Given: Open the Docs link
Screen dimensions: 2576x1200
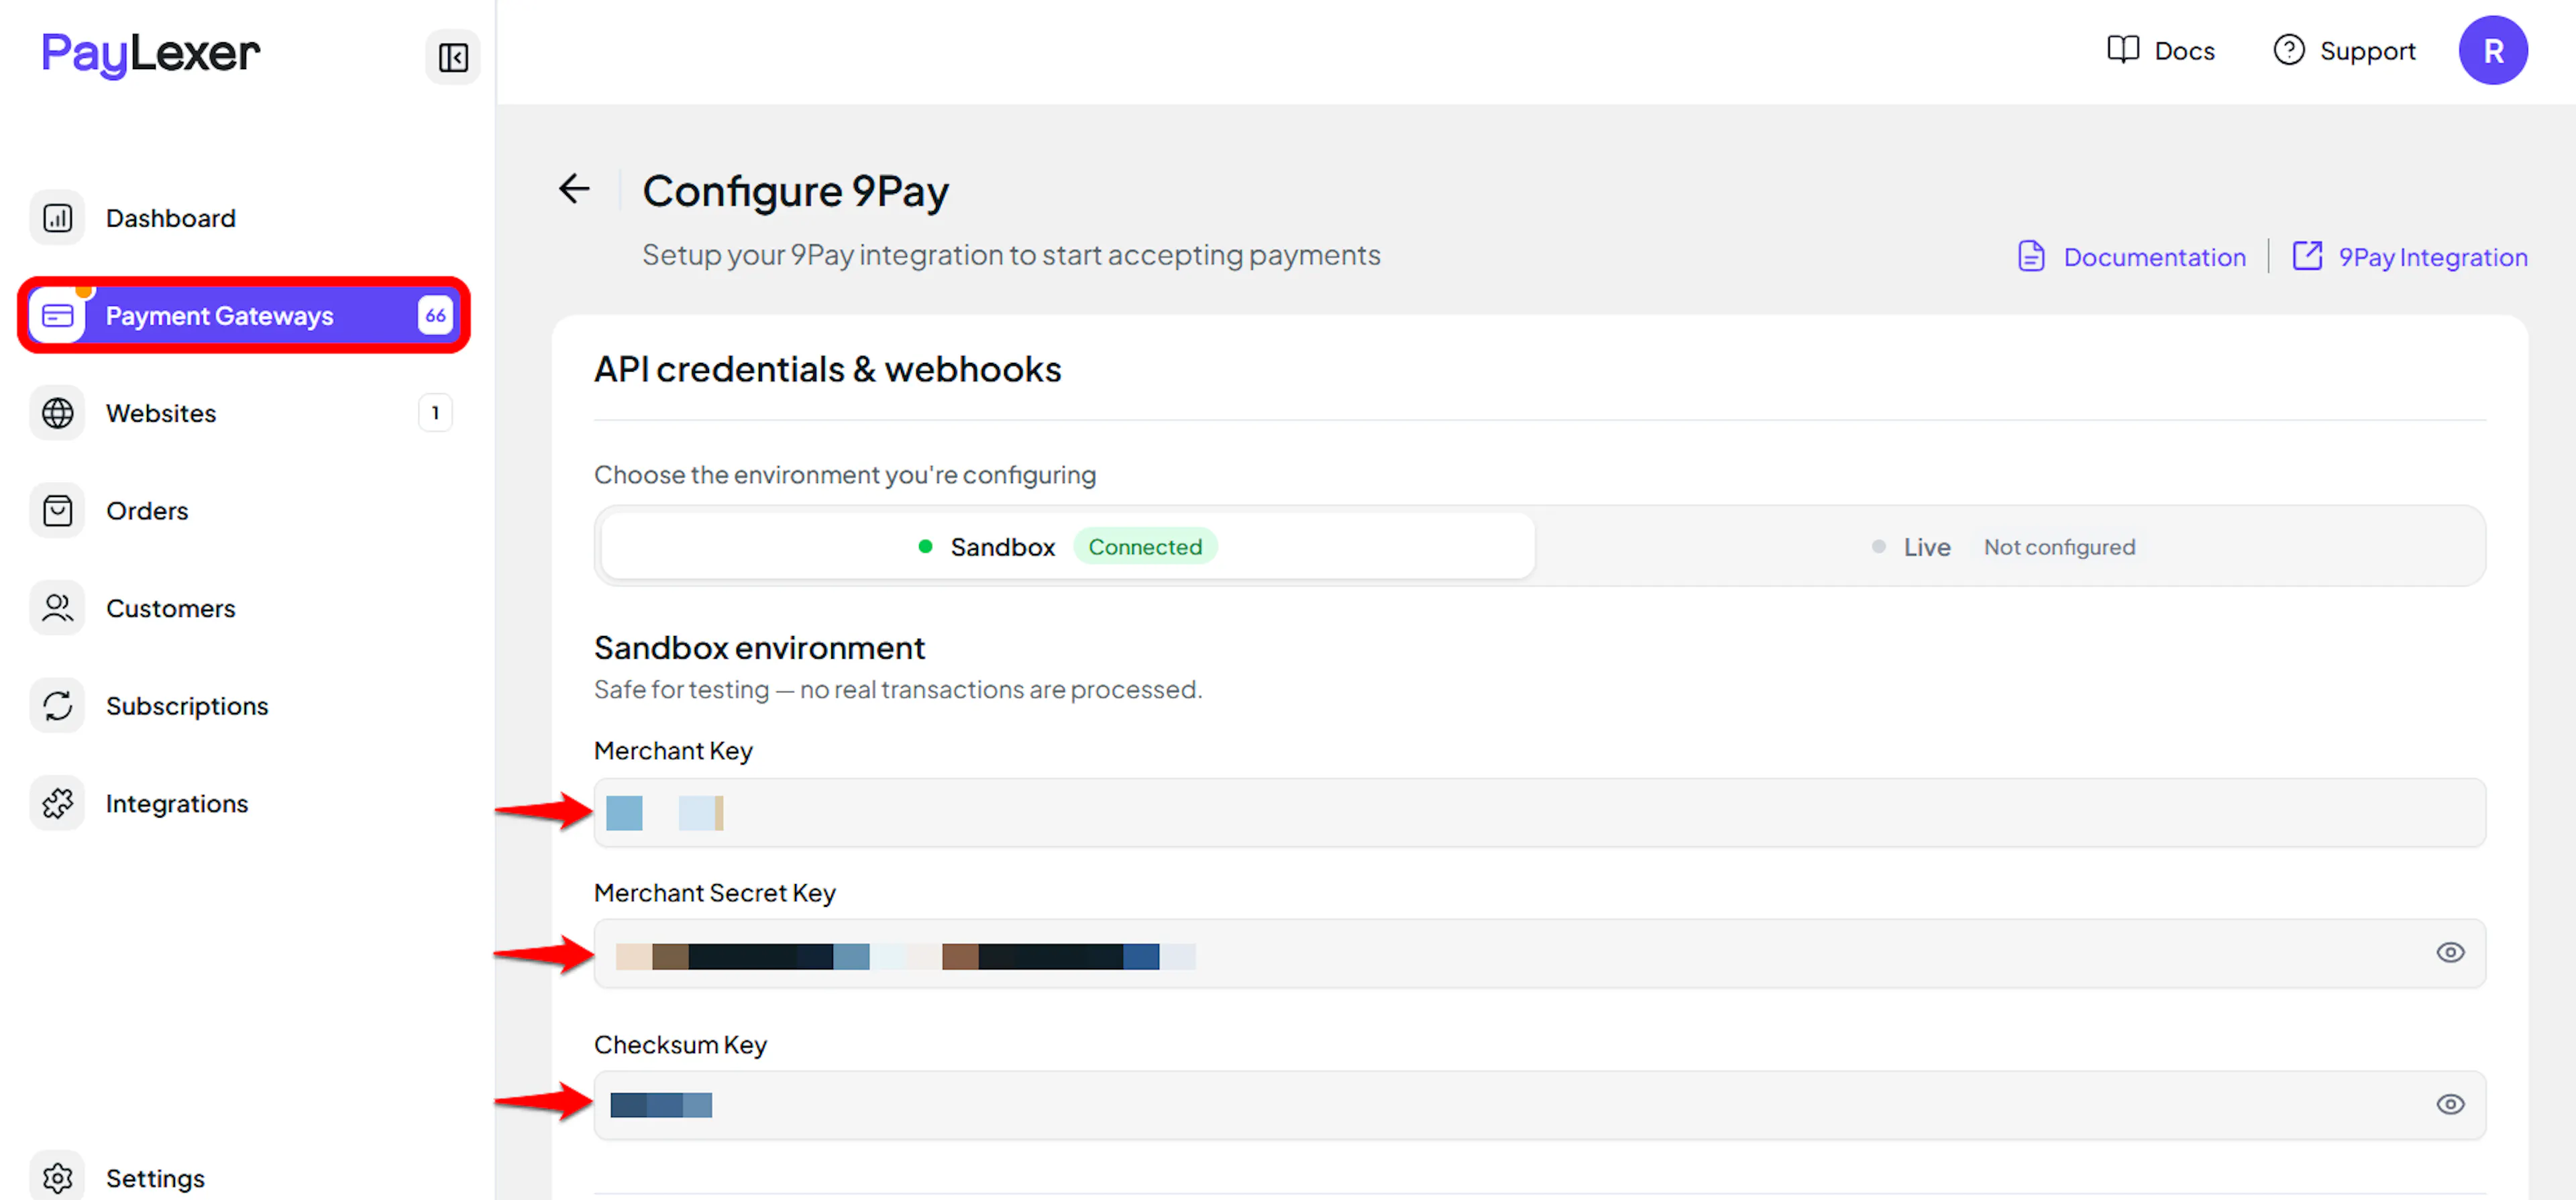Looking at the screenshot, I should 2160,50.
